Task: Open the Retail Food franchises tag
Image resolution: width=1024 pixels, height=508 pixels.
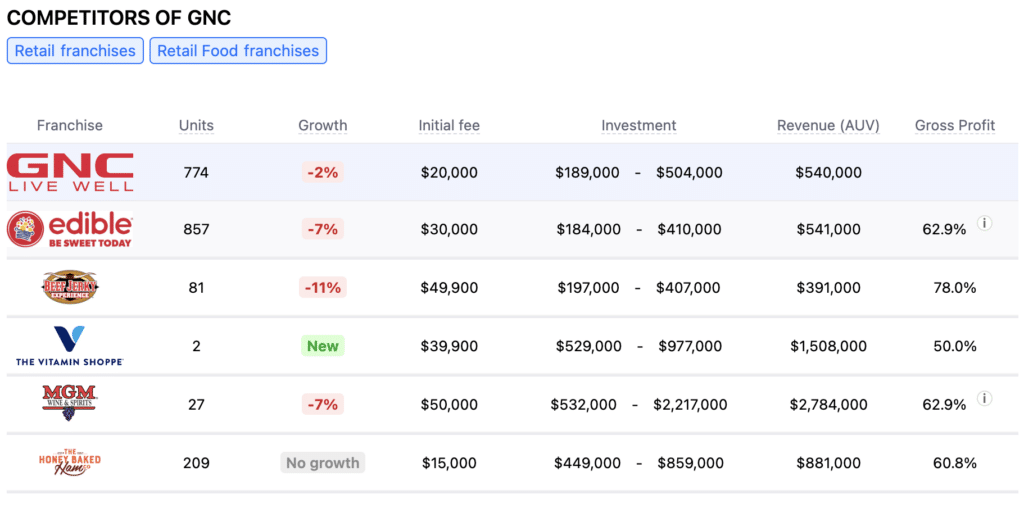Action: [x=238, y=51]
